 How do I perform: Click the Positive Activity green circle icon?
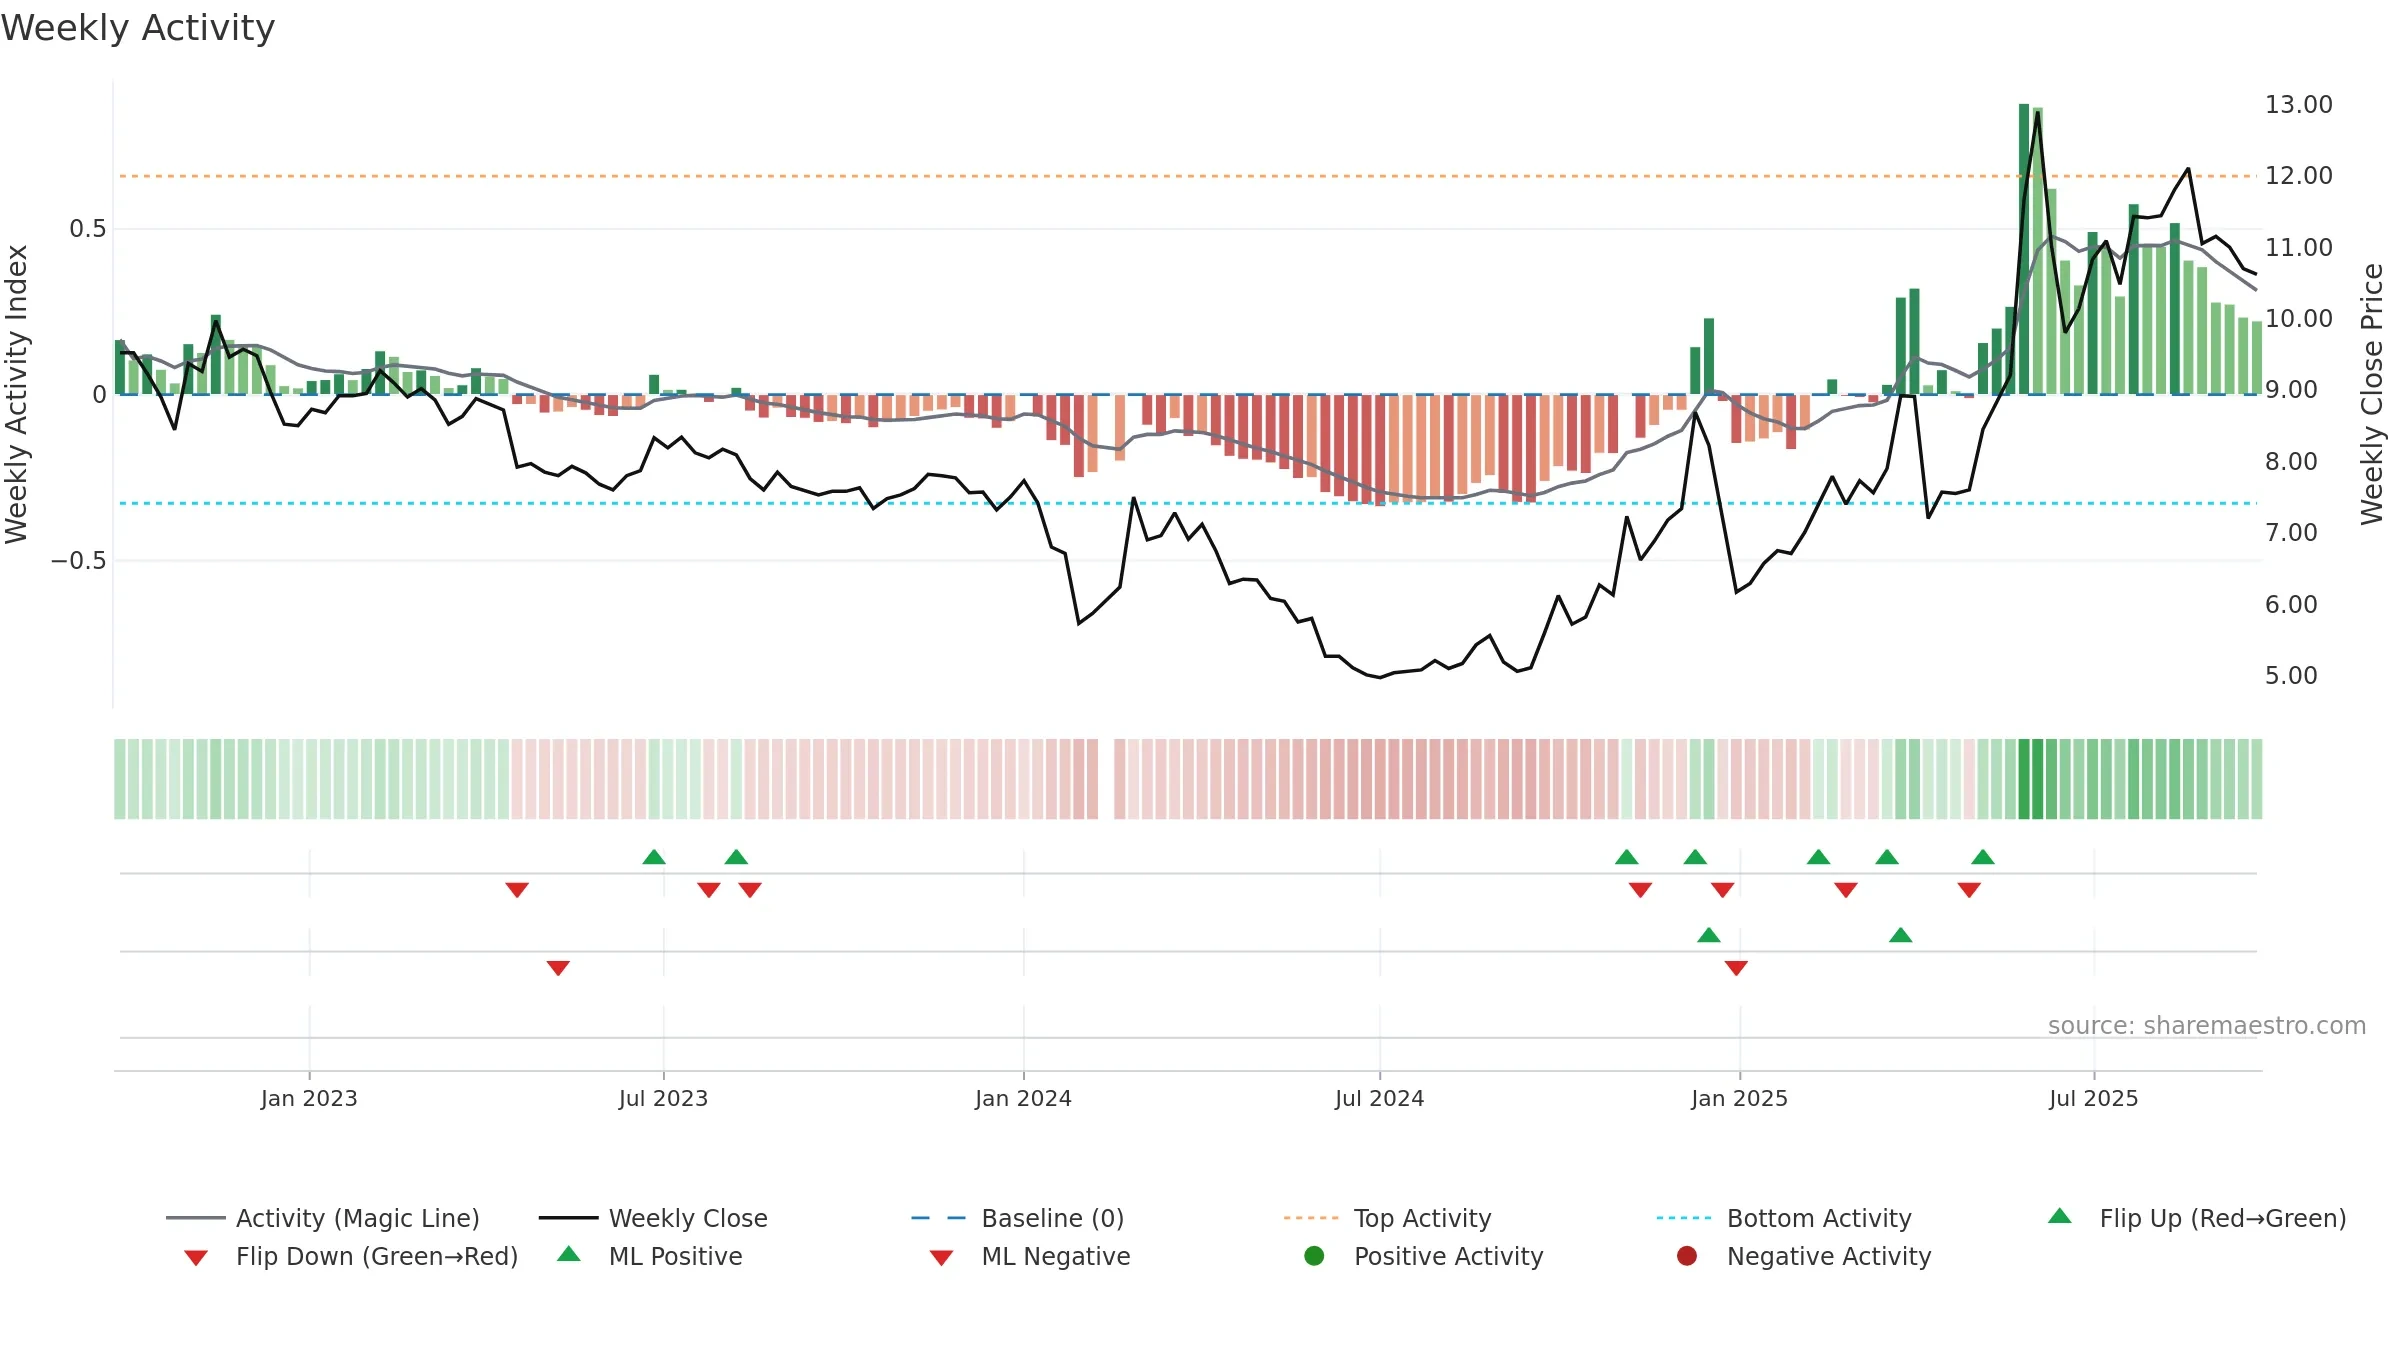tap(1314, 1255)
